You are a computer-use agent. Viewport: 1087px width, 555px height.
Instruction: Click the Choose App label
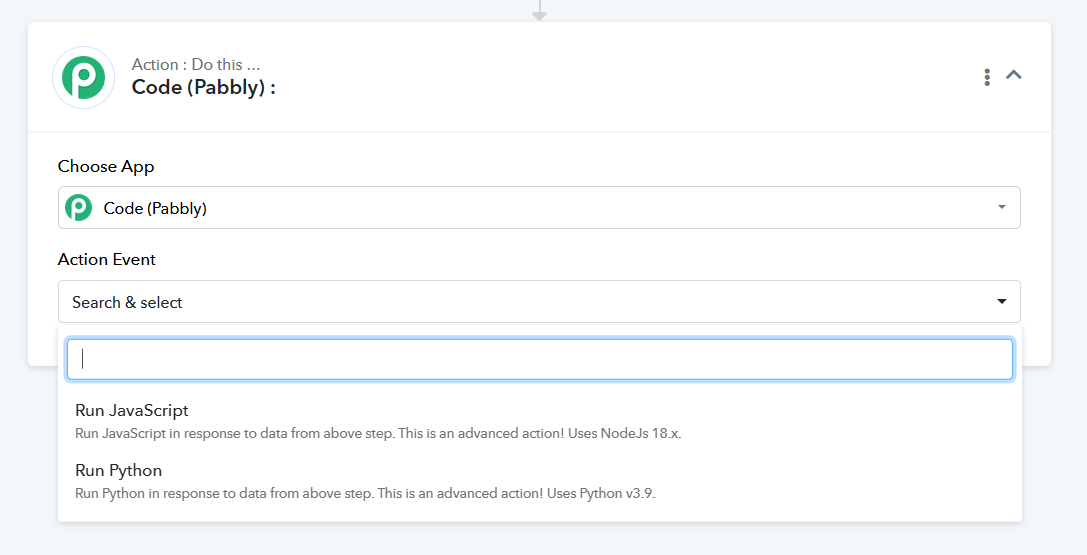(x=106, y=166)
